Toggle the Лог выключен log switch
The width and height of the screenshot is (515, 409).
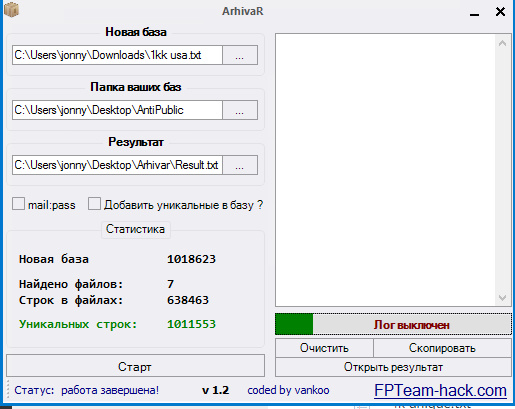pos(393,324)
